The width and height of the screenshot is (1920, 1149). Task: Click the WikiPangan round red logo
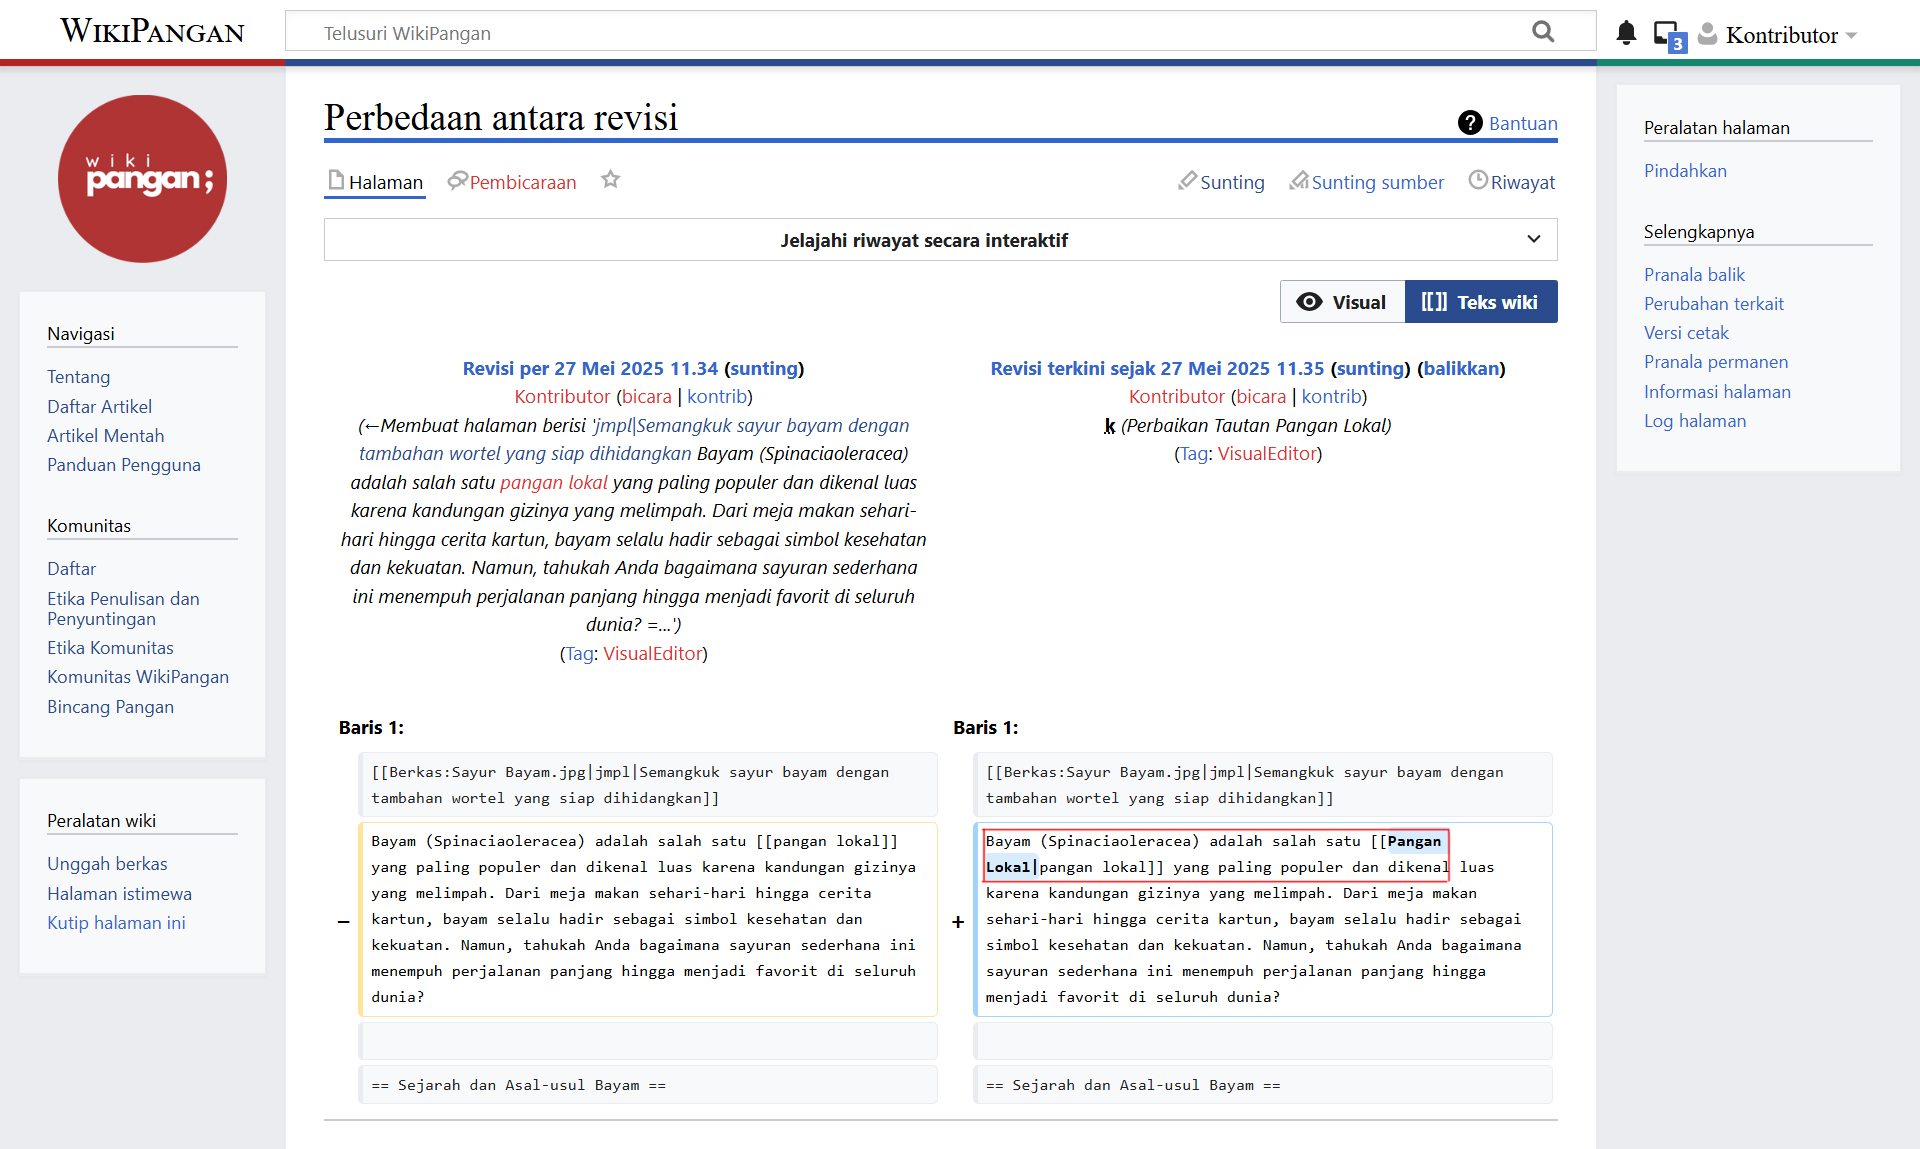click(x=142, y=179)
